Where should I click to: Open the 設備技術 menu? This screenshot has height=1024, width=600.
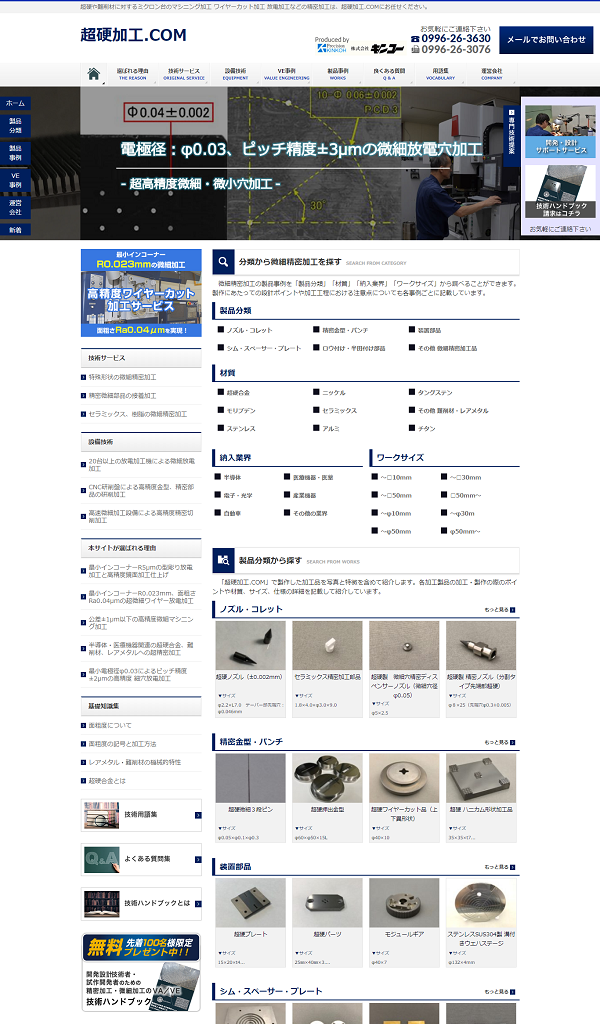(236, 74)
